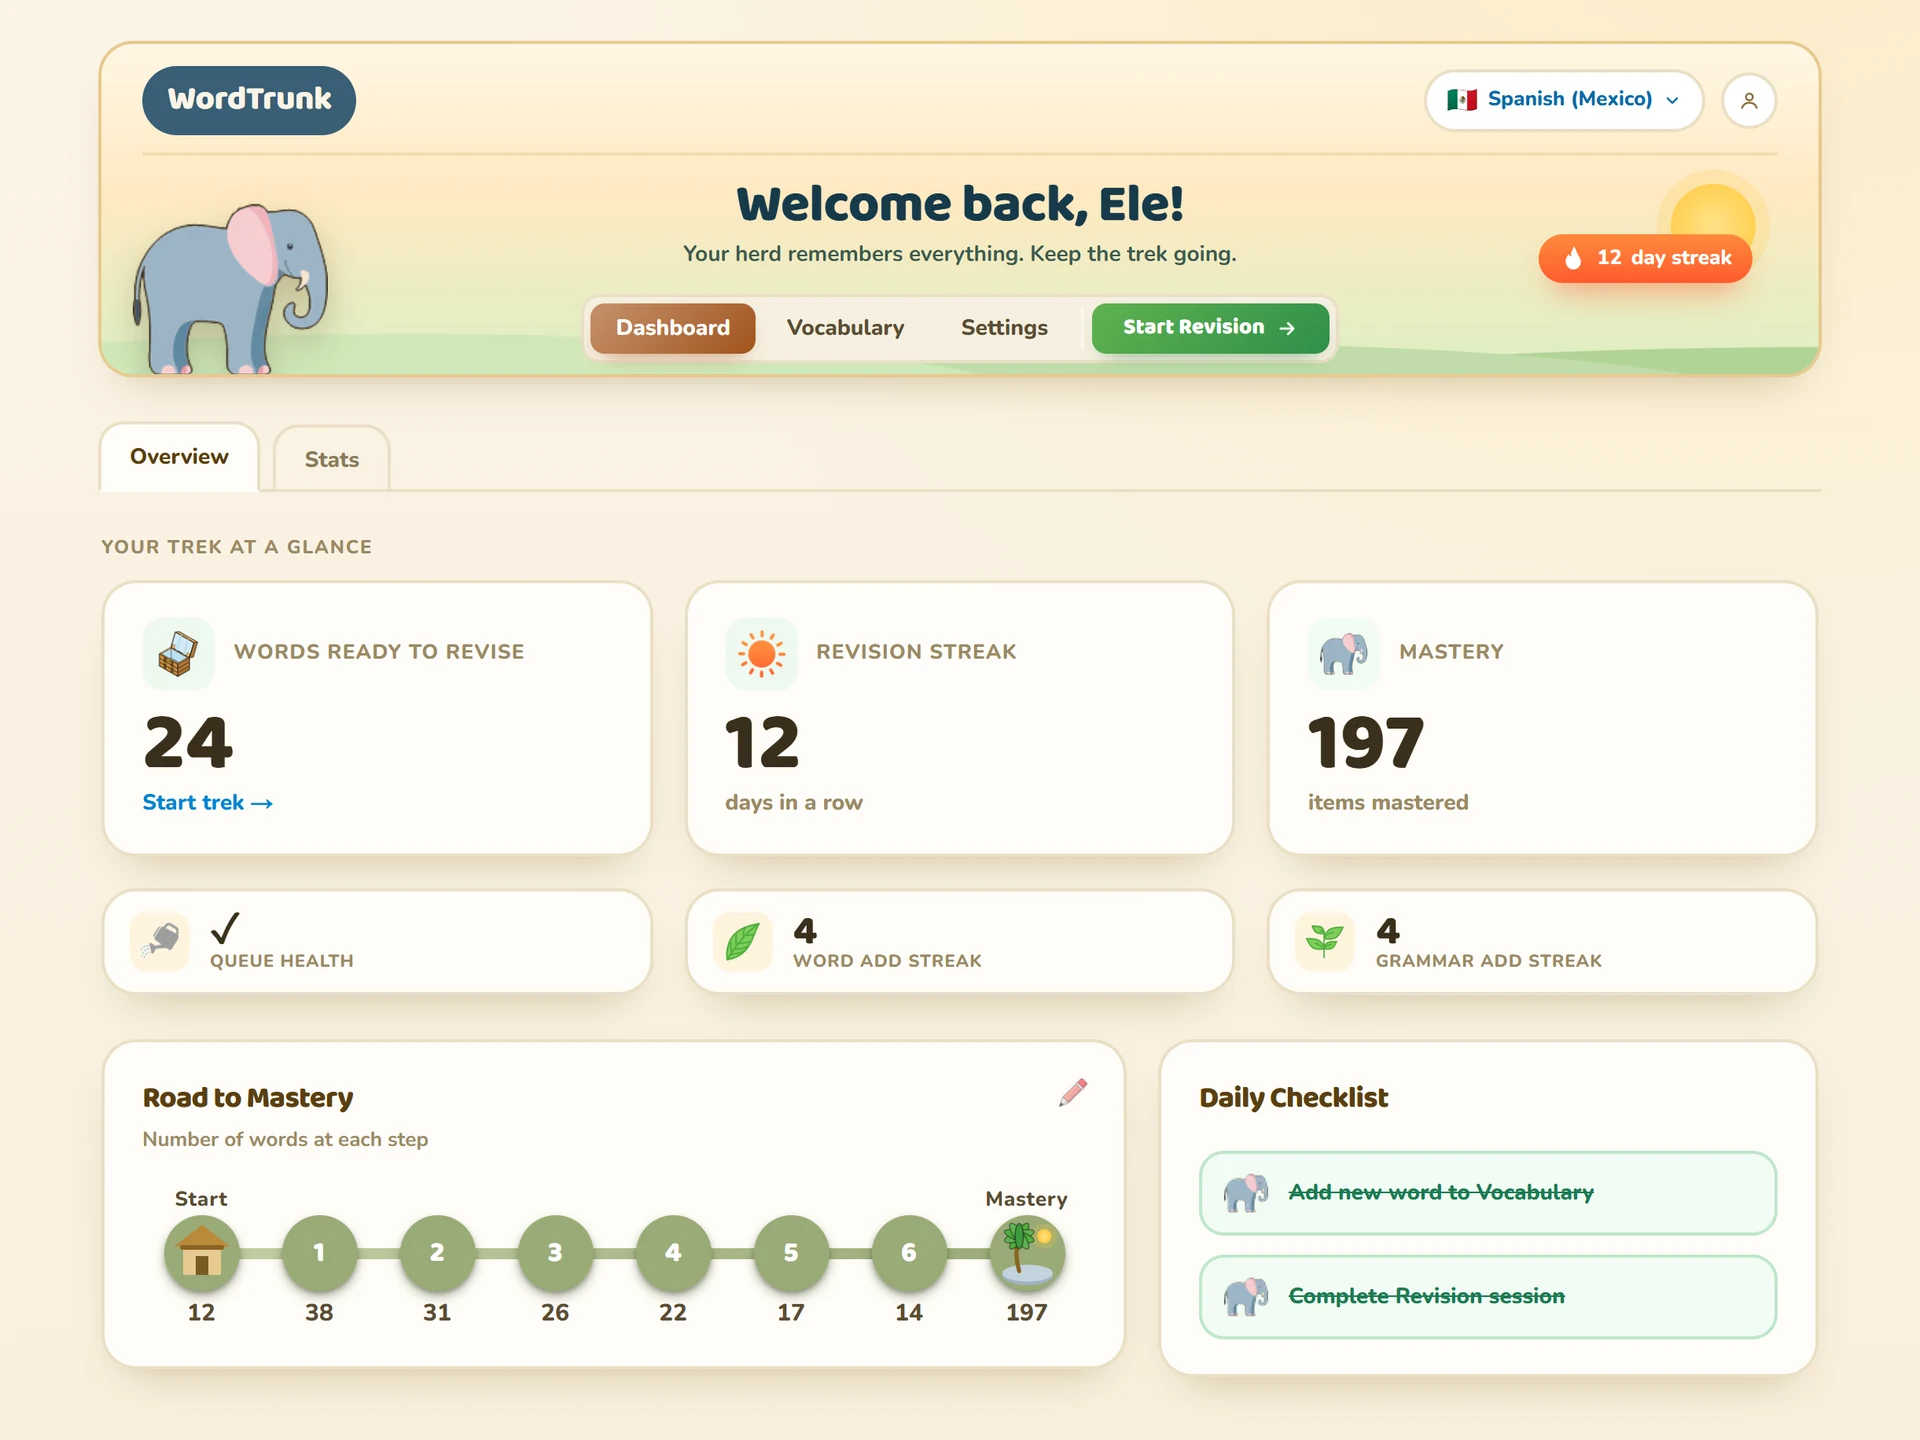
Task: Click the '38' count under step 1
Action: point(319,1313)
